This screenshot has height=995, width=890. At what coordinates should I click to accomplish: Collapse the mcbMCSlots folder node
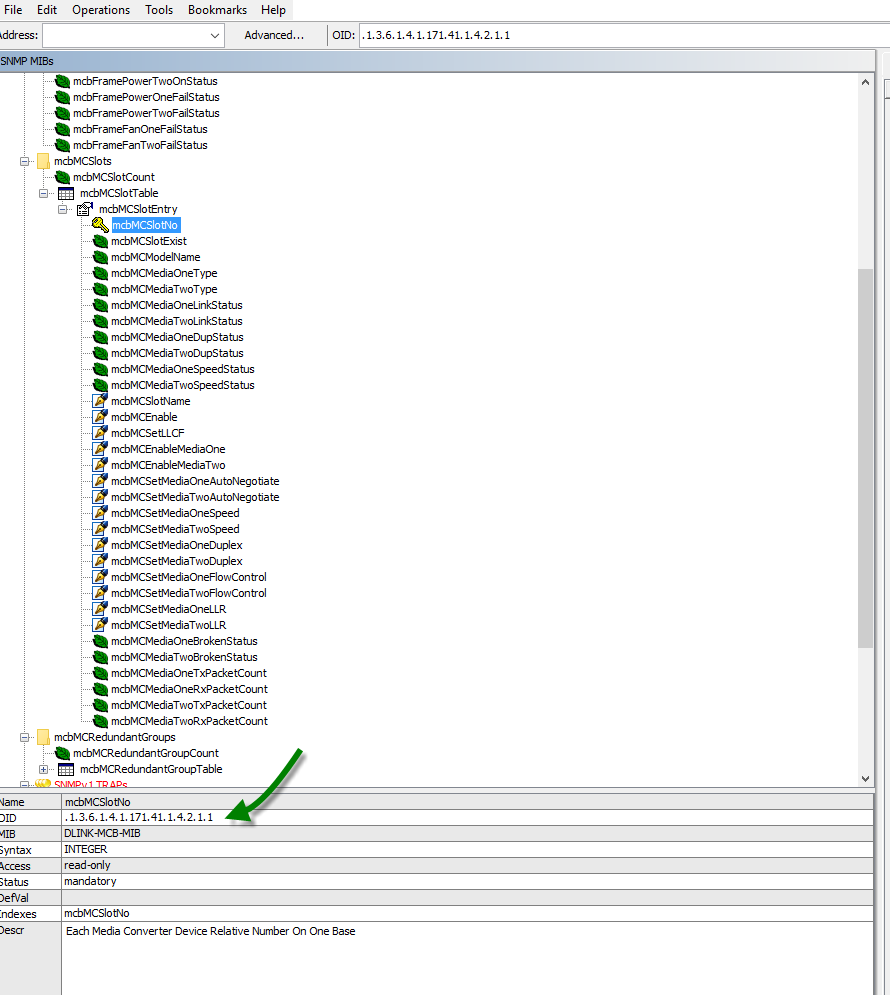25,161
